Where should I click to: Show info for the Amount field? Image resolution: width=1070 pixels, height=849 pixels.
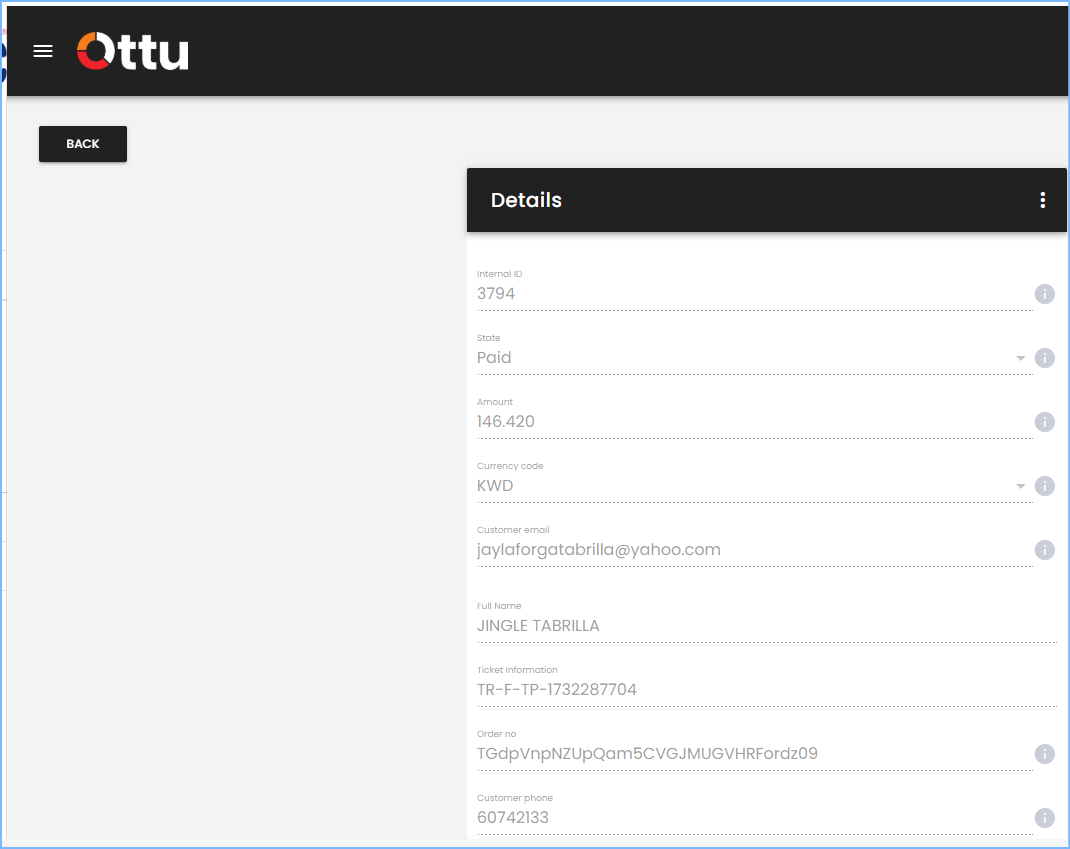point(1044,422)
